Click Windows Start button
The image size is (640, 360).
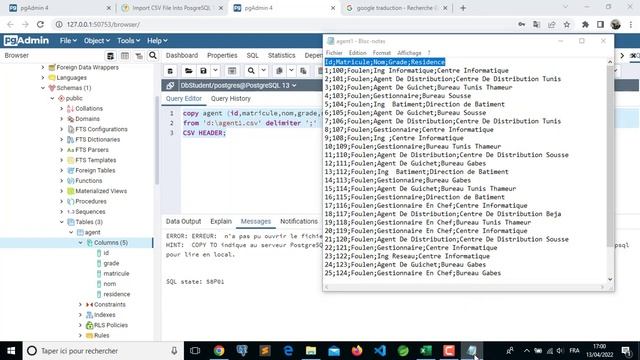[x=11, y=351]
